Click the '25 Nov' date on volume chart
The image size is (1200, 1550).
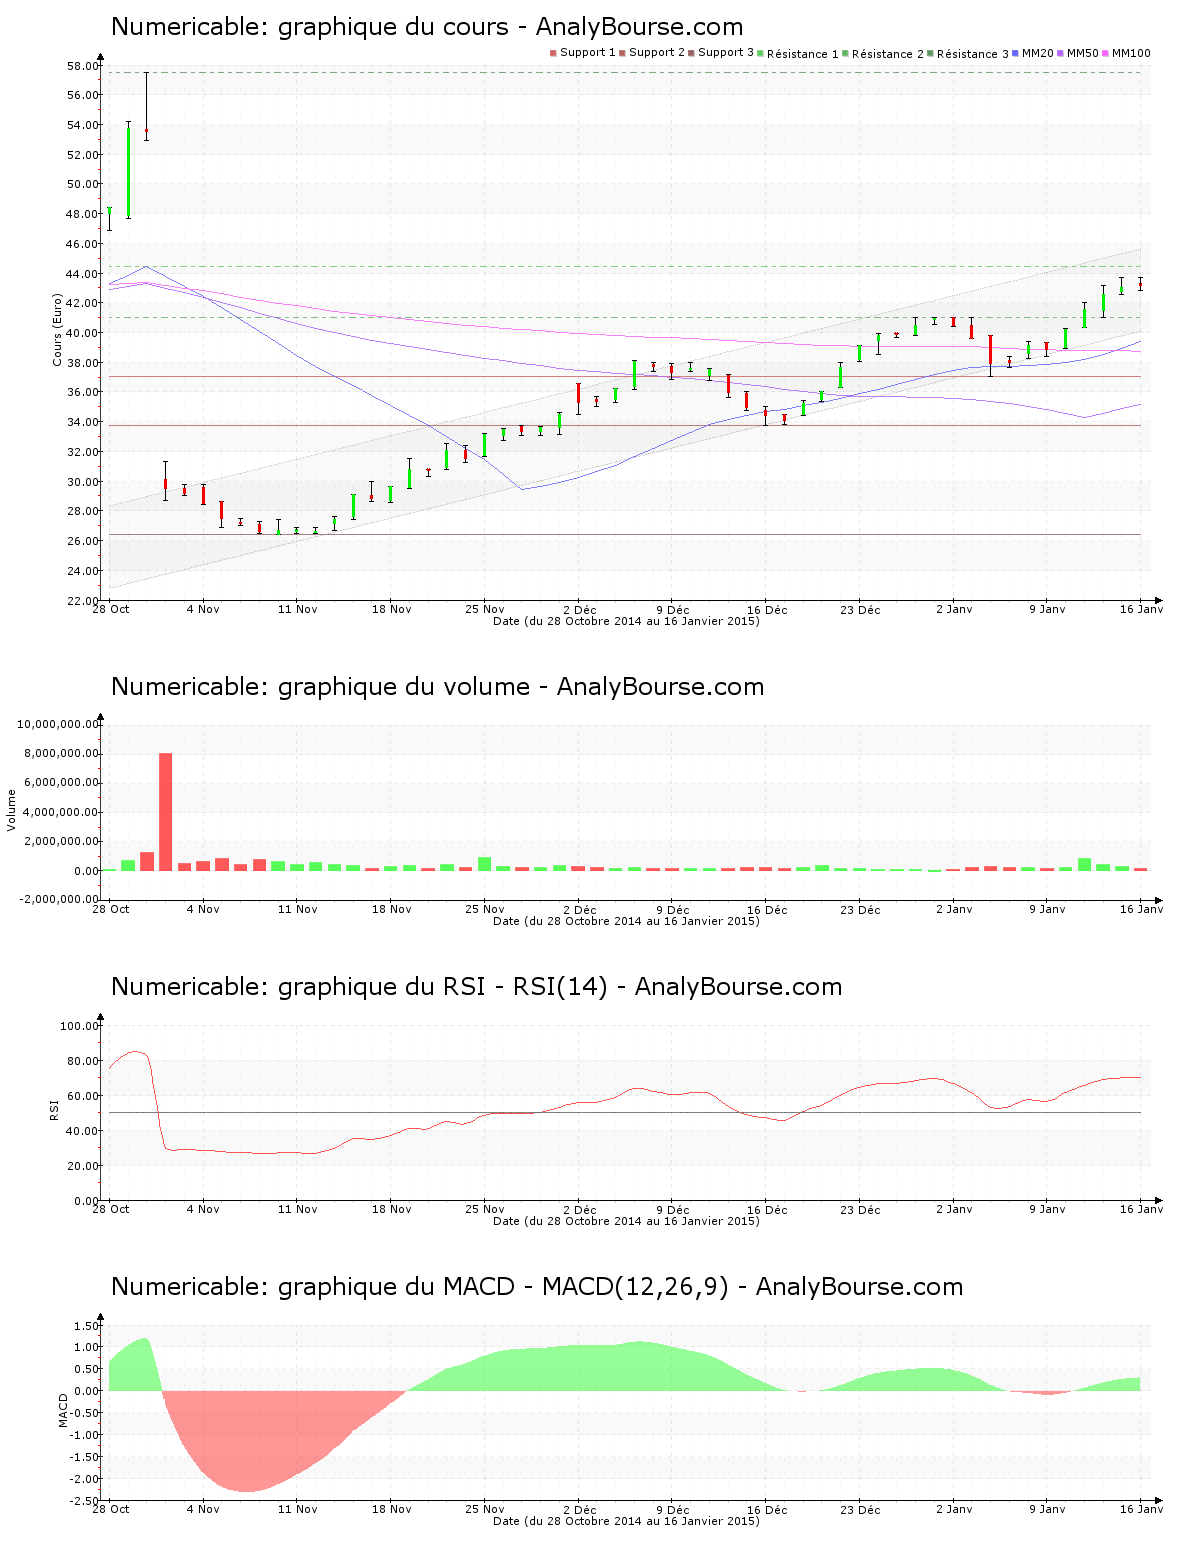pyautogui.click(x=485, y=909)
